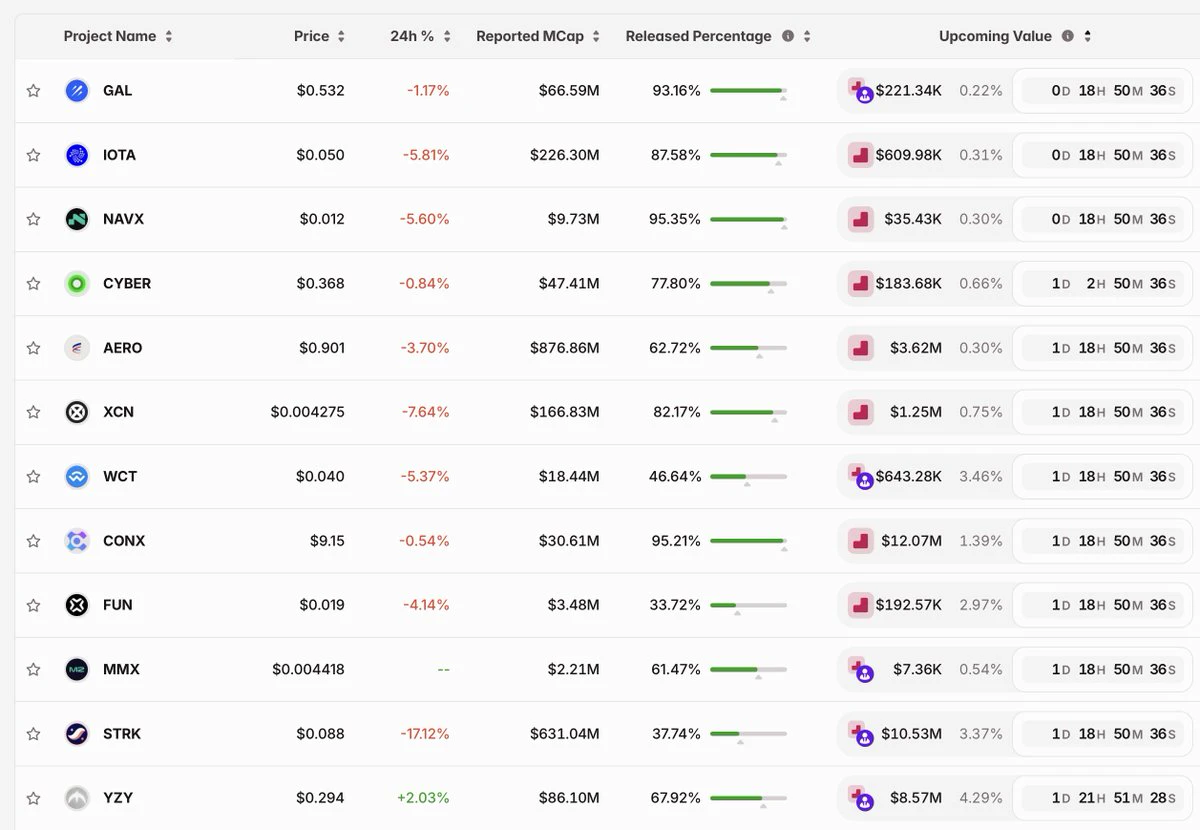Add IOTA to favorites with star

coord(33,155)
